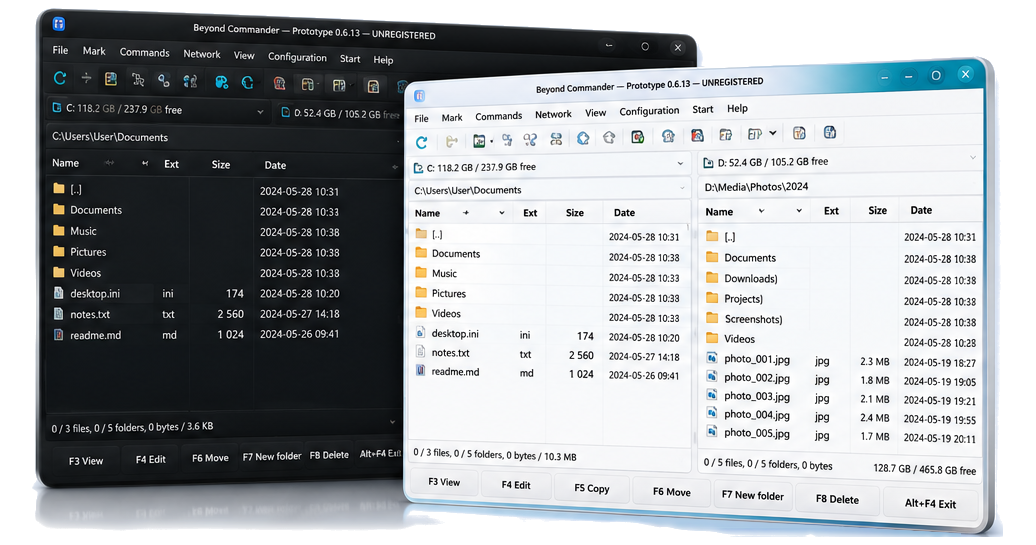This screenshot has height=545, width=1036.
Task: Select Videos folder in light left panel
Action: [446, 313]
